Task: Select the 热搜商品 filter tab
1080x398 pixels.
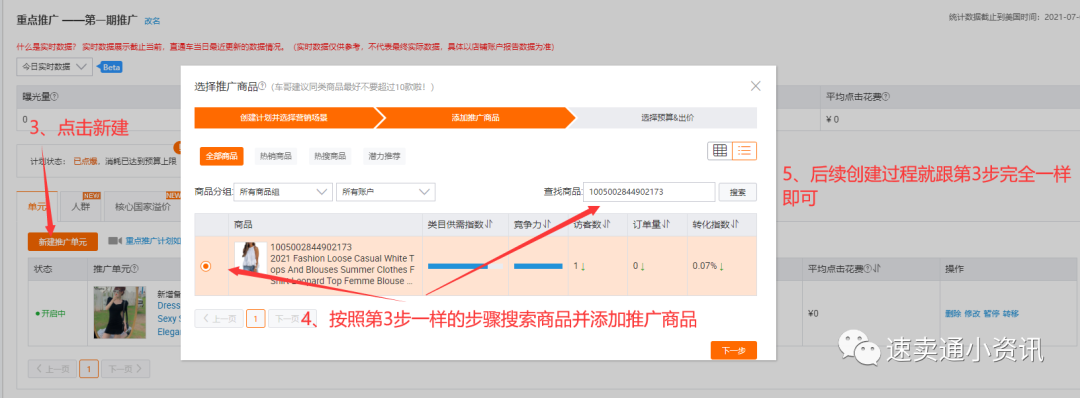Action: tap(330, 156)
